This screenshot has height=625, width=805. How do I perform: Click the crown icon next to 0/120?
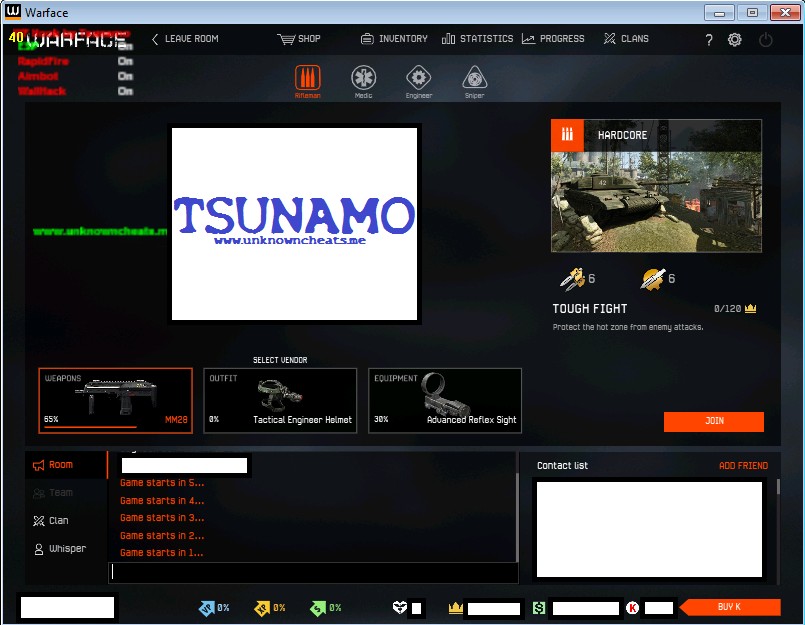pos(751,309)
